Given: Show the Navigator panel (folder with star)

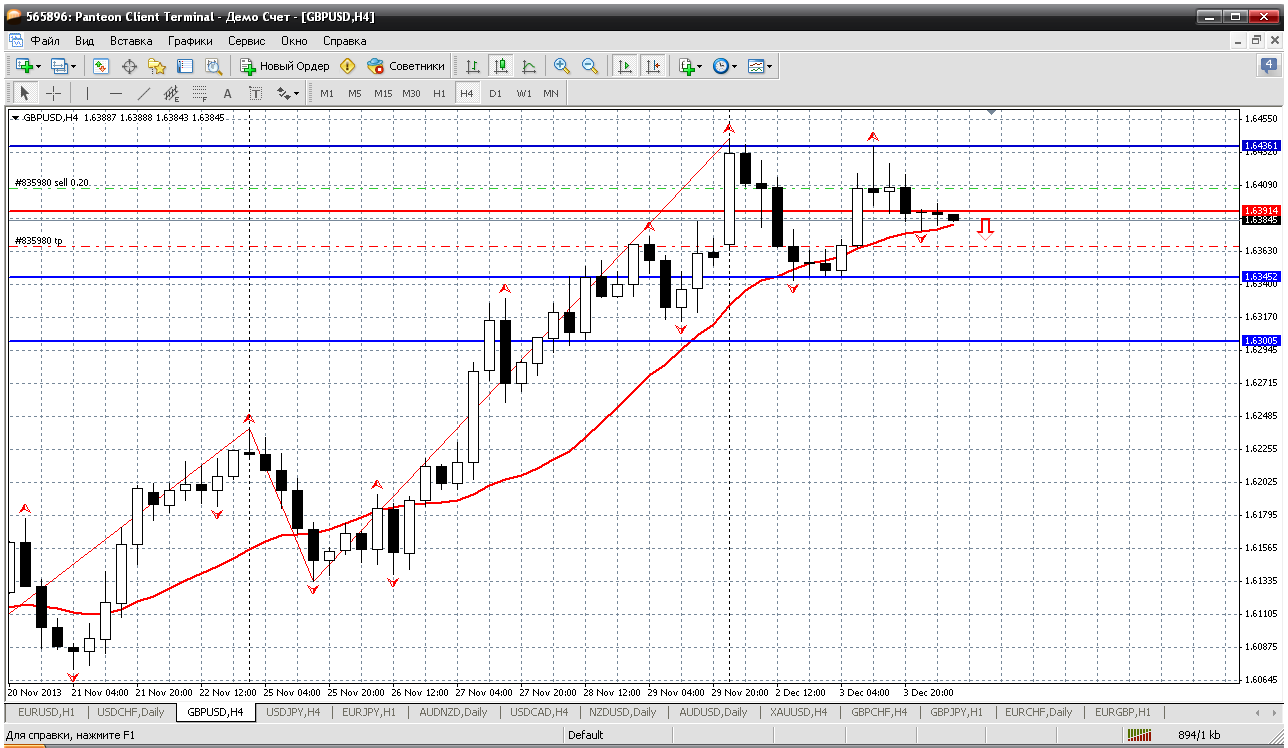Looking at the screenshot, I should 157,66.
